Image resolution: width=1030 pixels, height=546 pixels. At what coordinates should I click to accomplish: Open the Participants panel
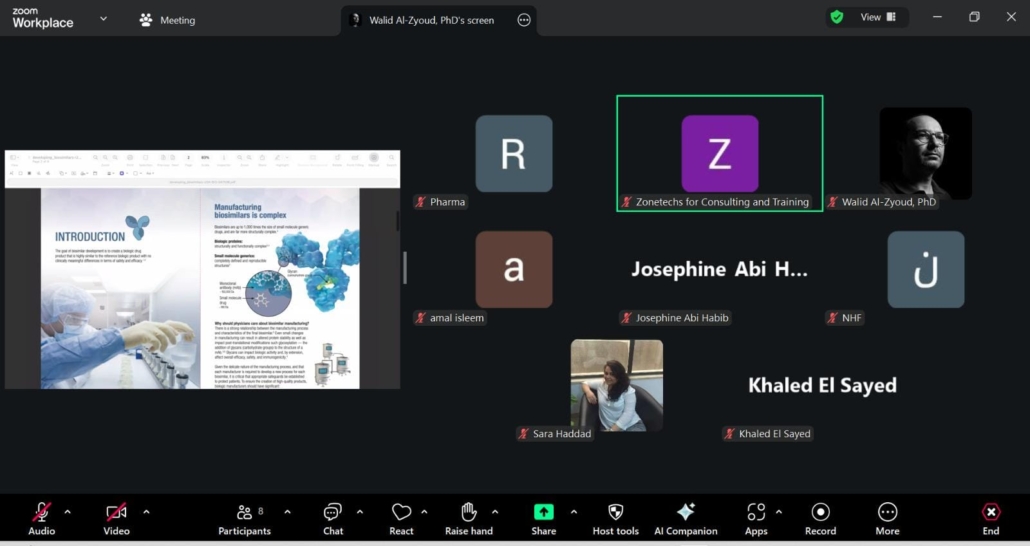tap(244, 518)
